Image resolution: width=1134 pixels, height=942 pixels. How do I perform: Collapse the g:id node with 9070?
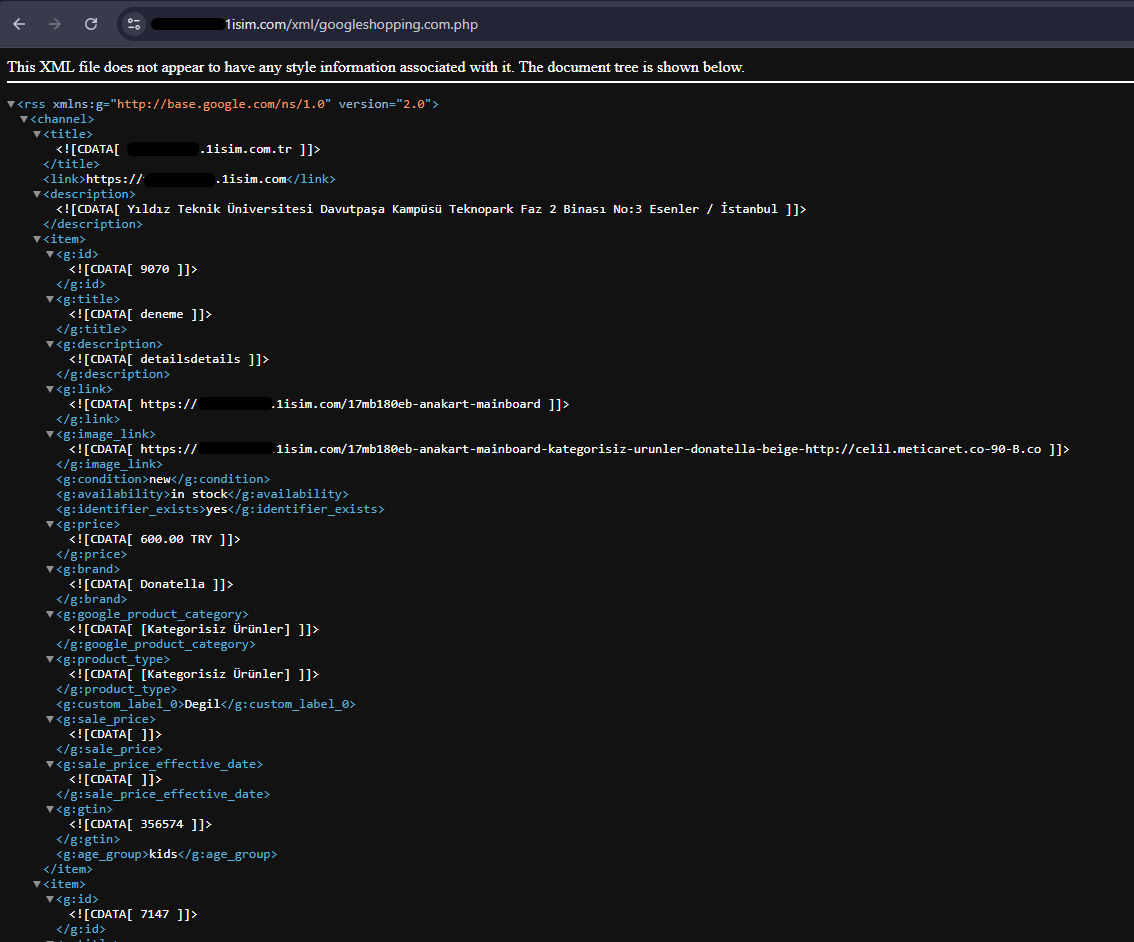coord(50,254)
